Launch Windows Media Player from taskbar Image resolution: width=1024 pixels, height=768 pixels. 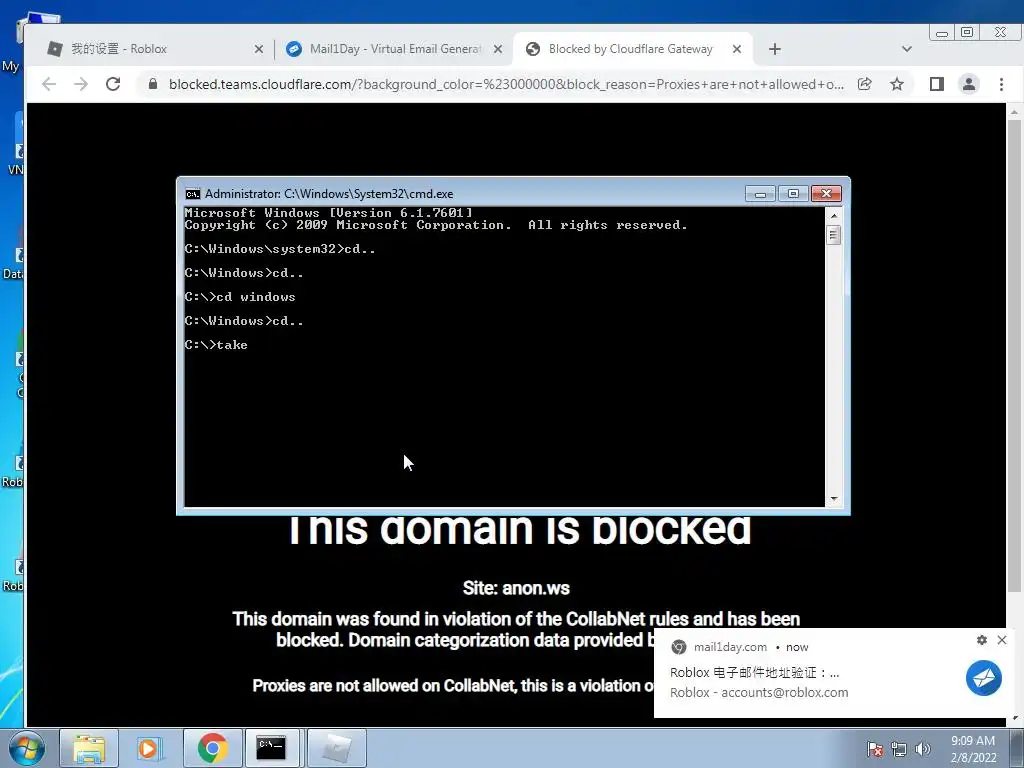click(x=150, y=748)
